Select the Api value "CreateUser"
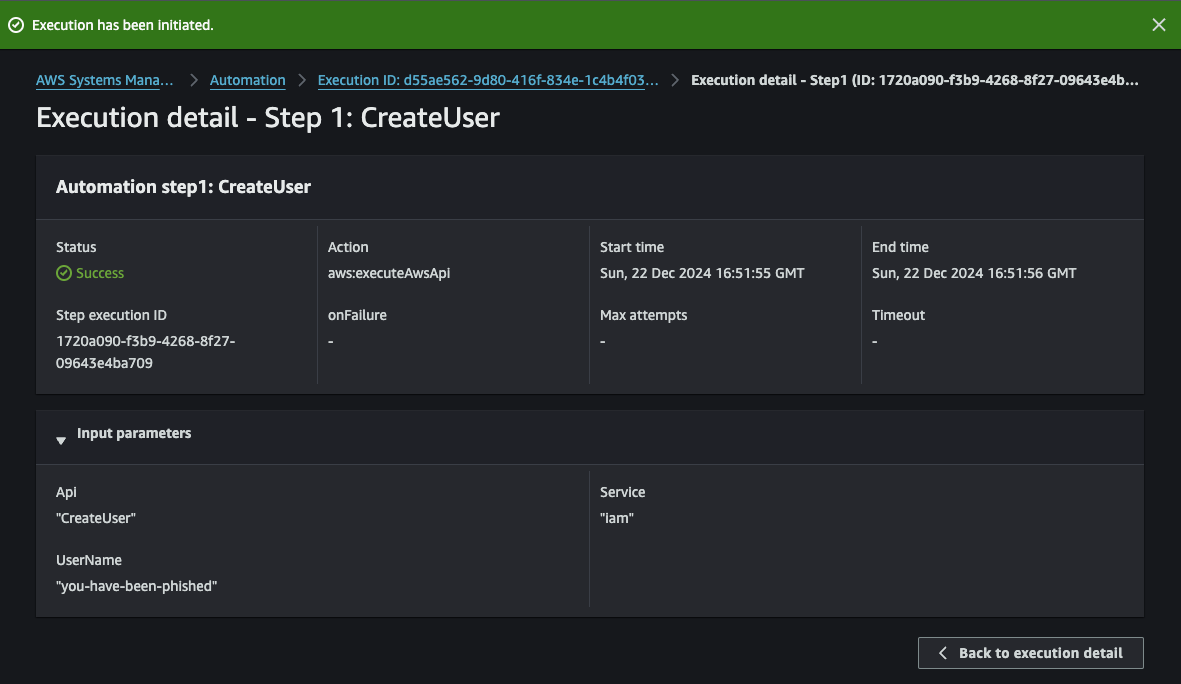The image size is (1181, 684). coord(96,518)
